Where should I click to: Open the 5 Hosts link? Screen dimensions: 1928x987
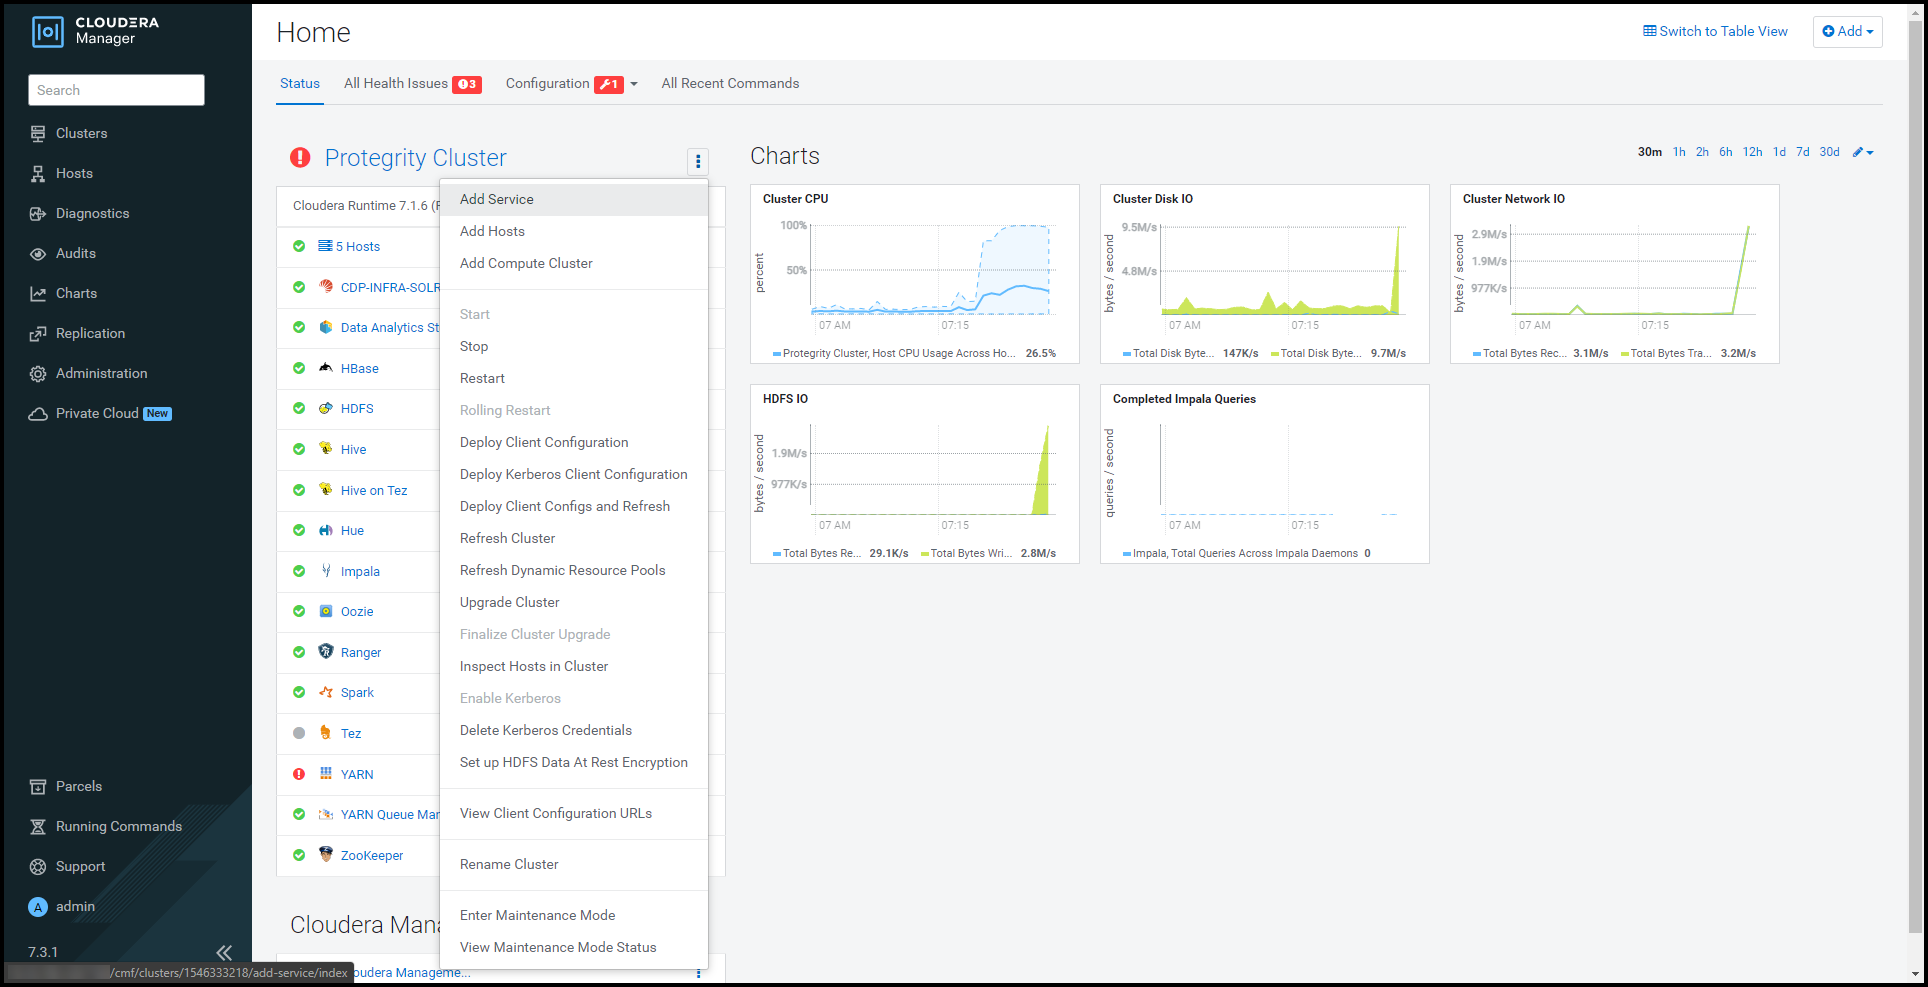[x=357, y=247]
